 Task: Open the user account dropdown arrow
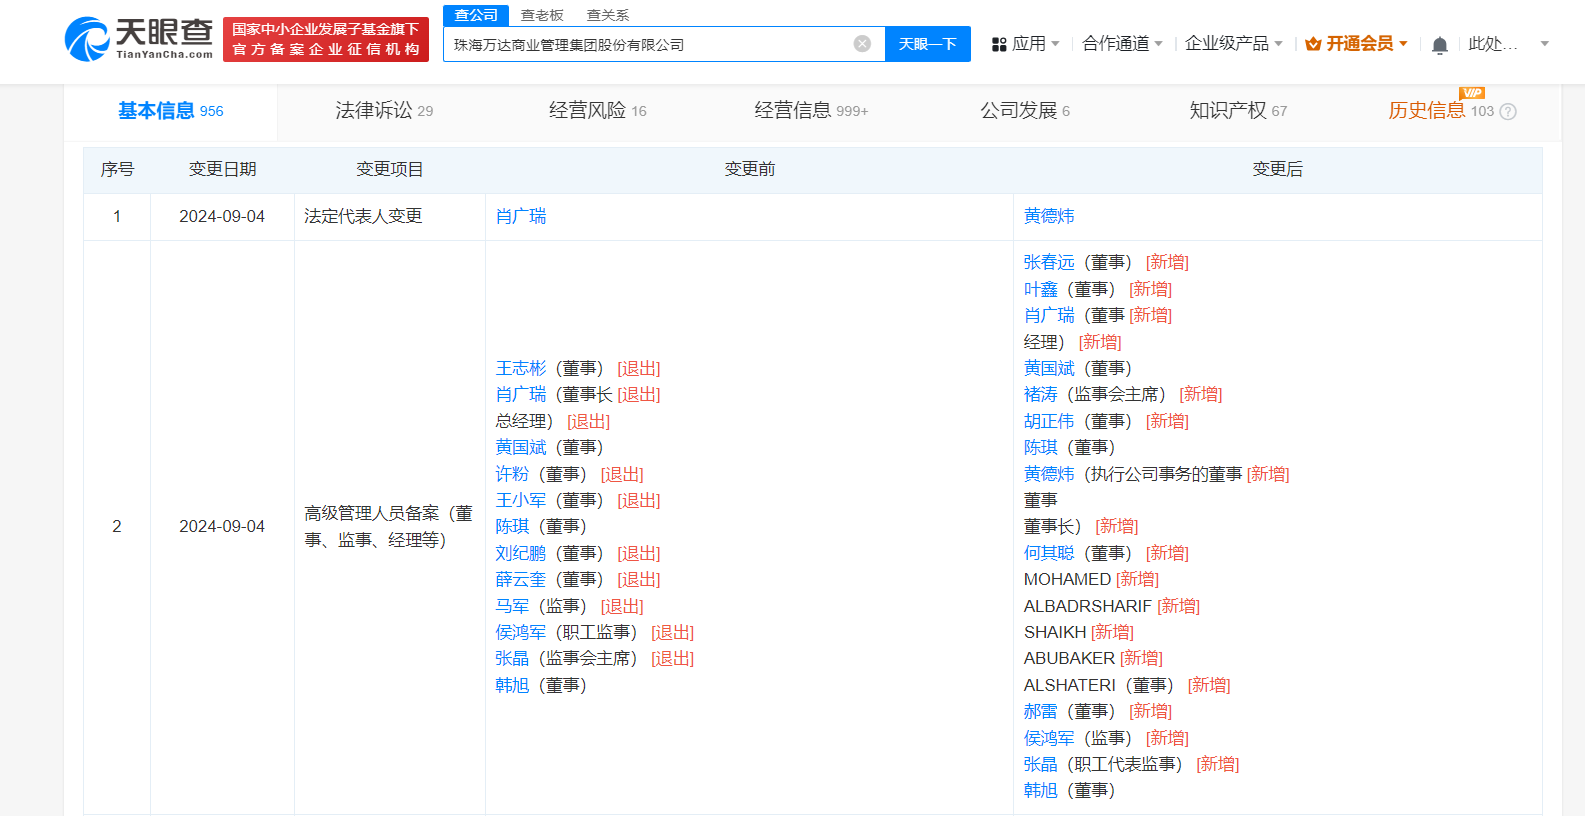1544,44
